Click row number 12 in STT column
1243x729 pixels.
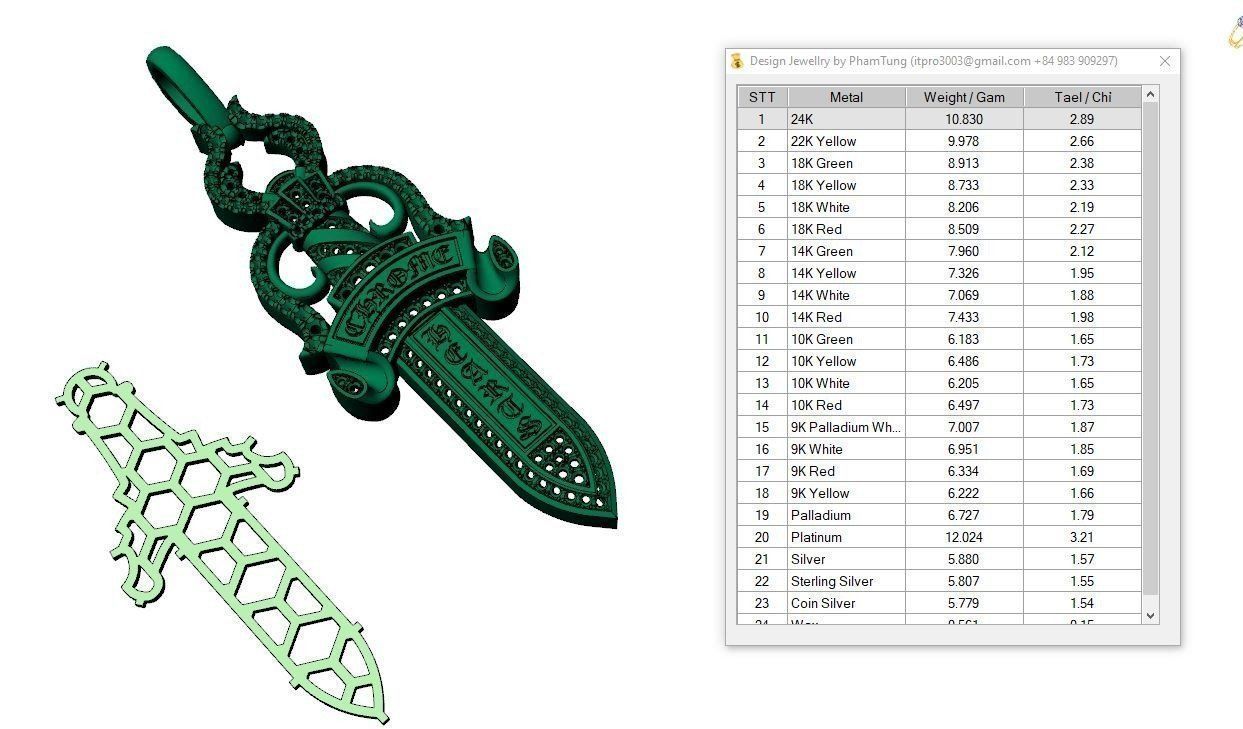(762, 361)
